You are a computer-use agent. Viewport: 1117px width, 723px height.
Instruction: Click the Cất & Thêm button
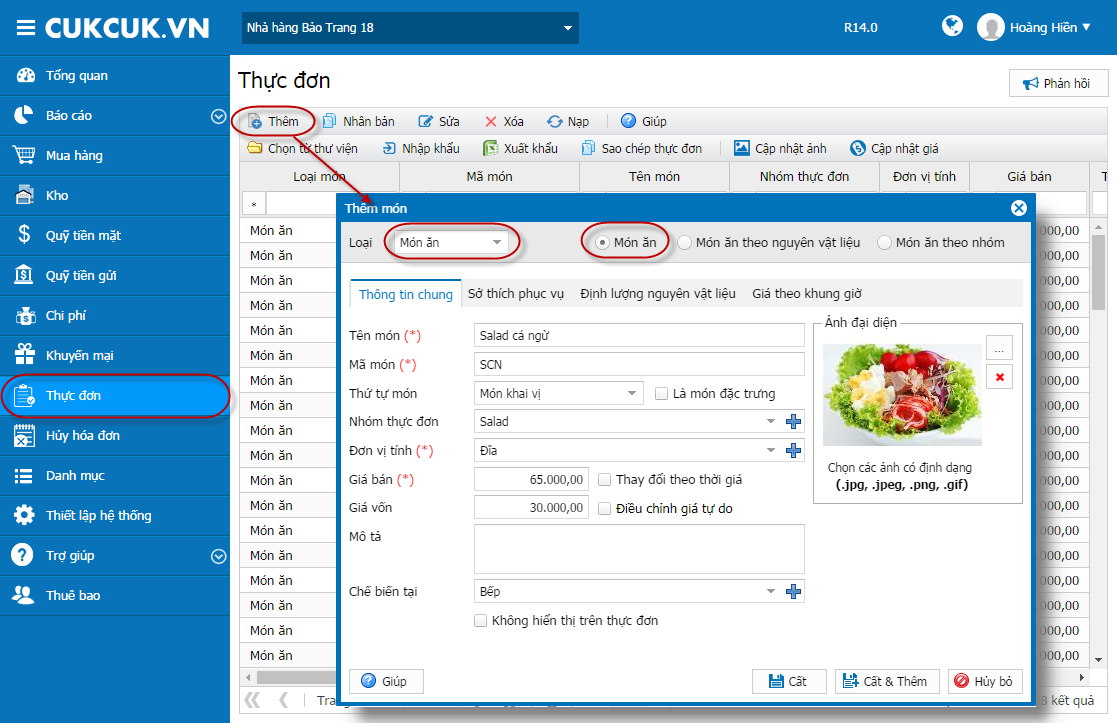887,681
